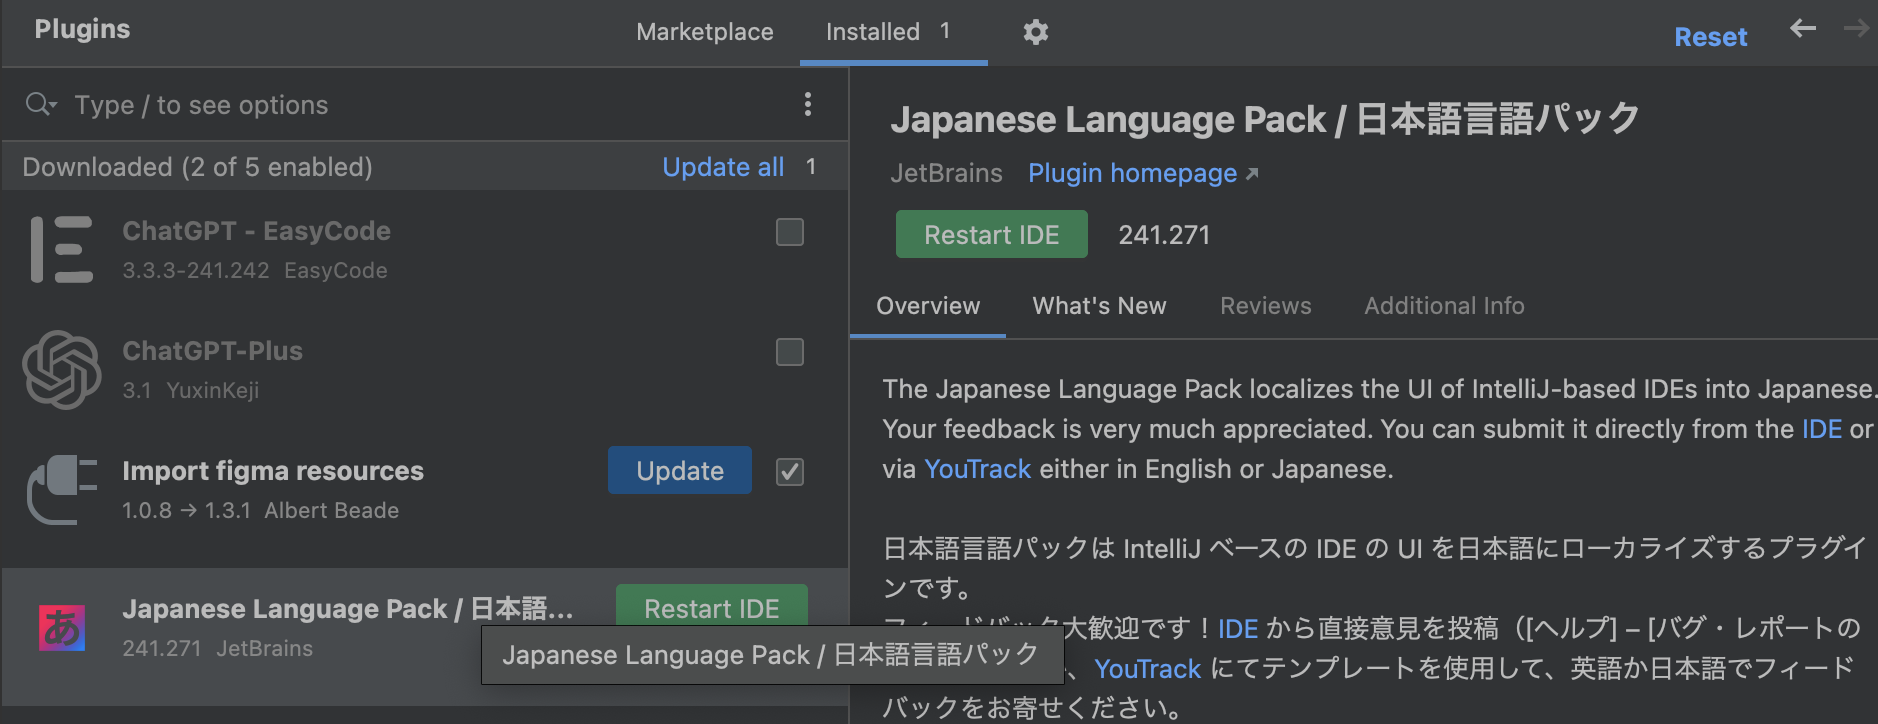This screenshot has height=724, width=1878.
Task: Click Restart IDE in the plugin list
Action: click(712, 606)
